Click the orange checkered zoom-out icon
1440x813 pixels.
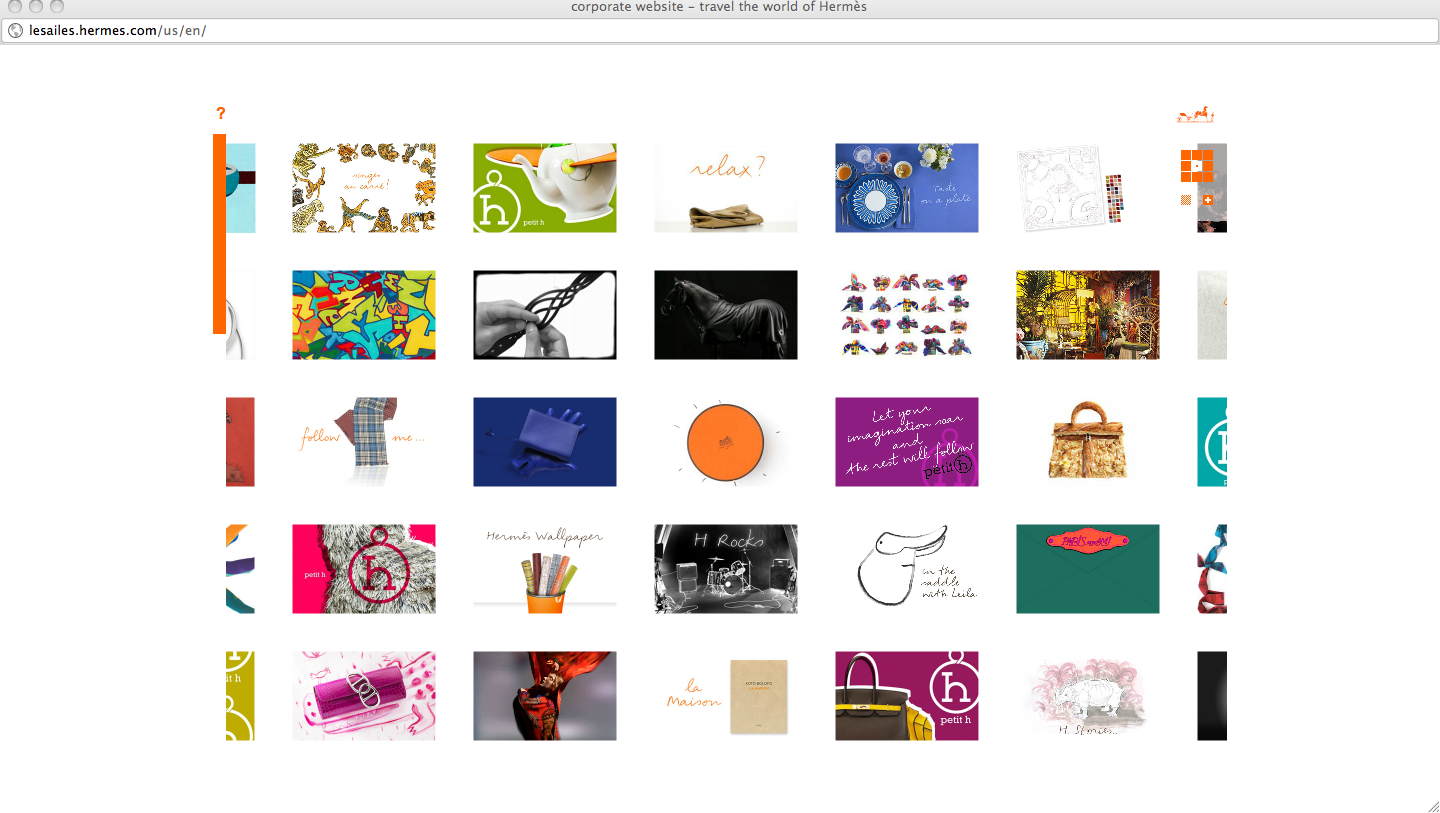coord(1186,200)
